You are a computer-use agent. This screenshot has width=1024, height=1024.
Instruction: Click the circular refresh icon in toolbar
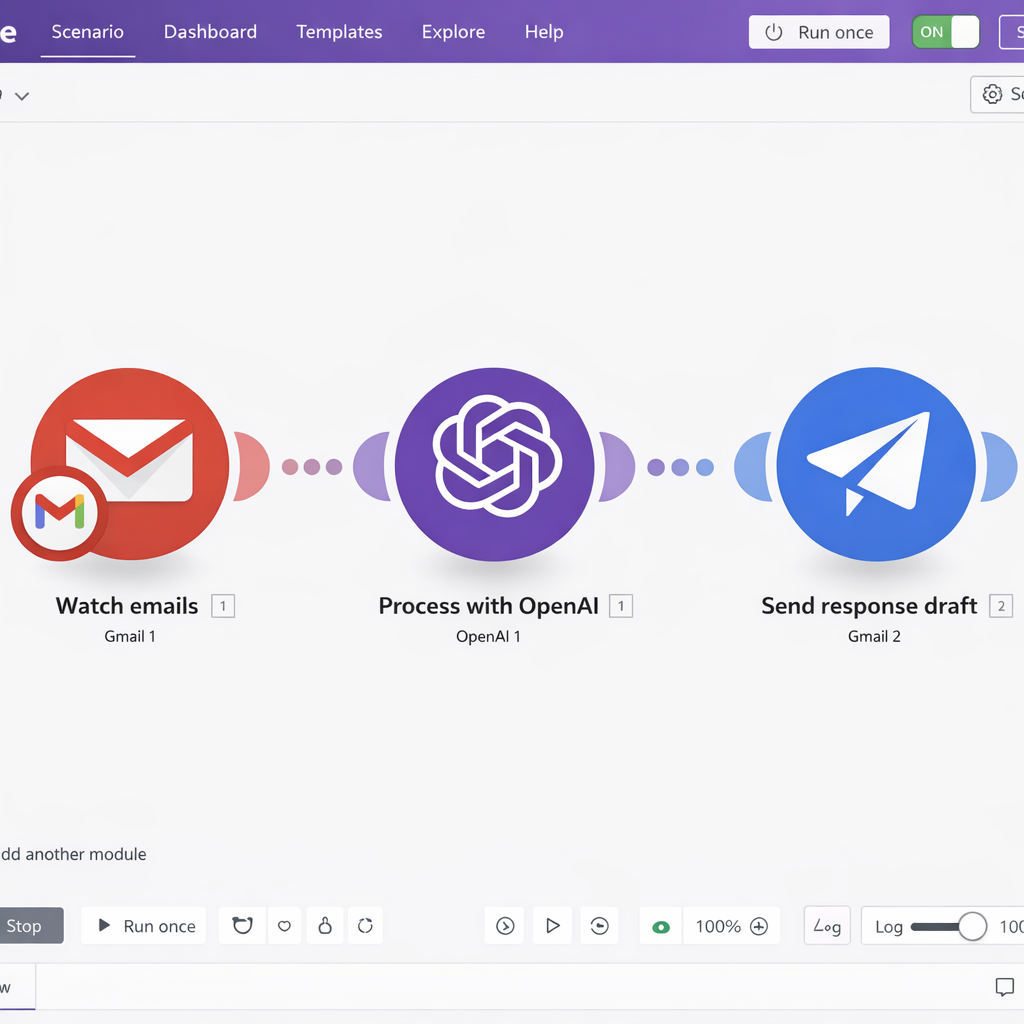[x=365, y=926]
